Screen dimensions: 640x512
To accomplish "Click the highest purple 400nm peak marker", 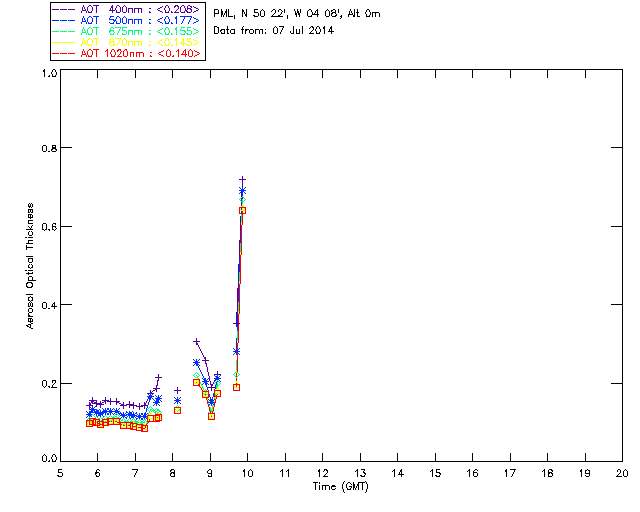I will [242, 179].
